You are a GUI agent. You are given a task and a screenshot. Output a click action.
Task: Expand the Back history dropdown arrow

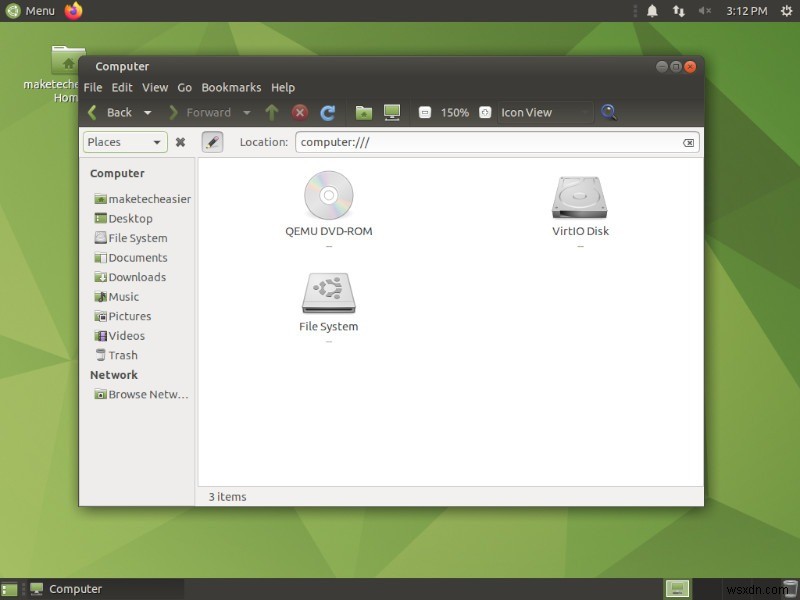[x=148, y=113]
